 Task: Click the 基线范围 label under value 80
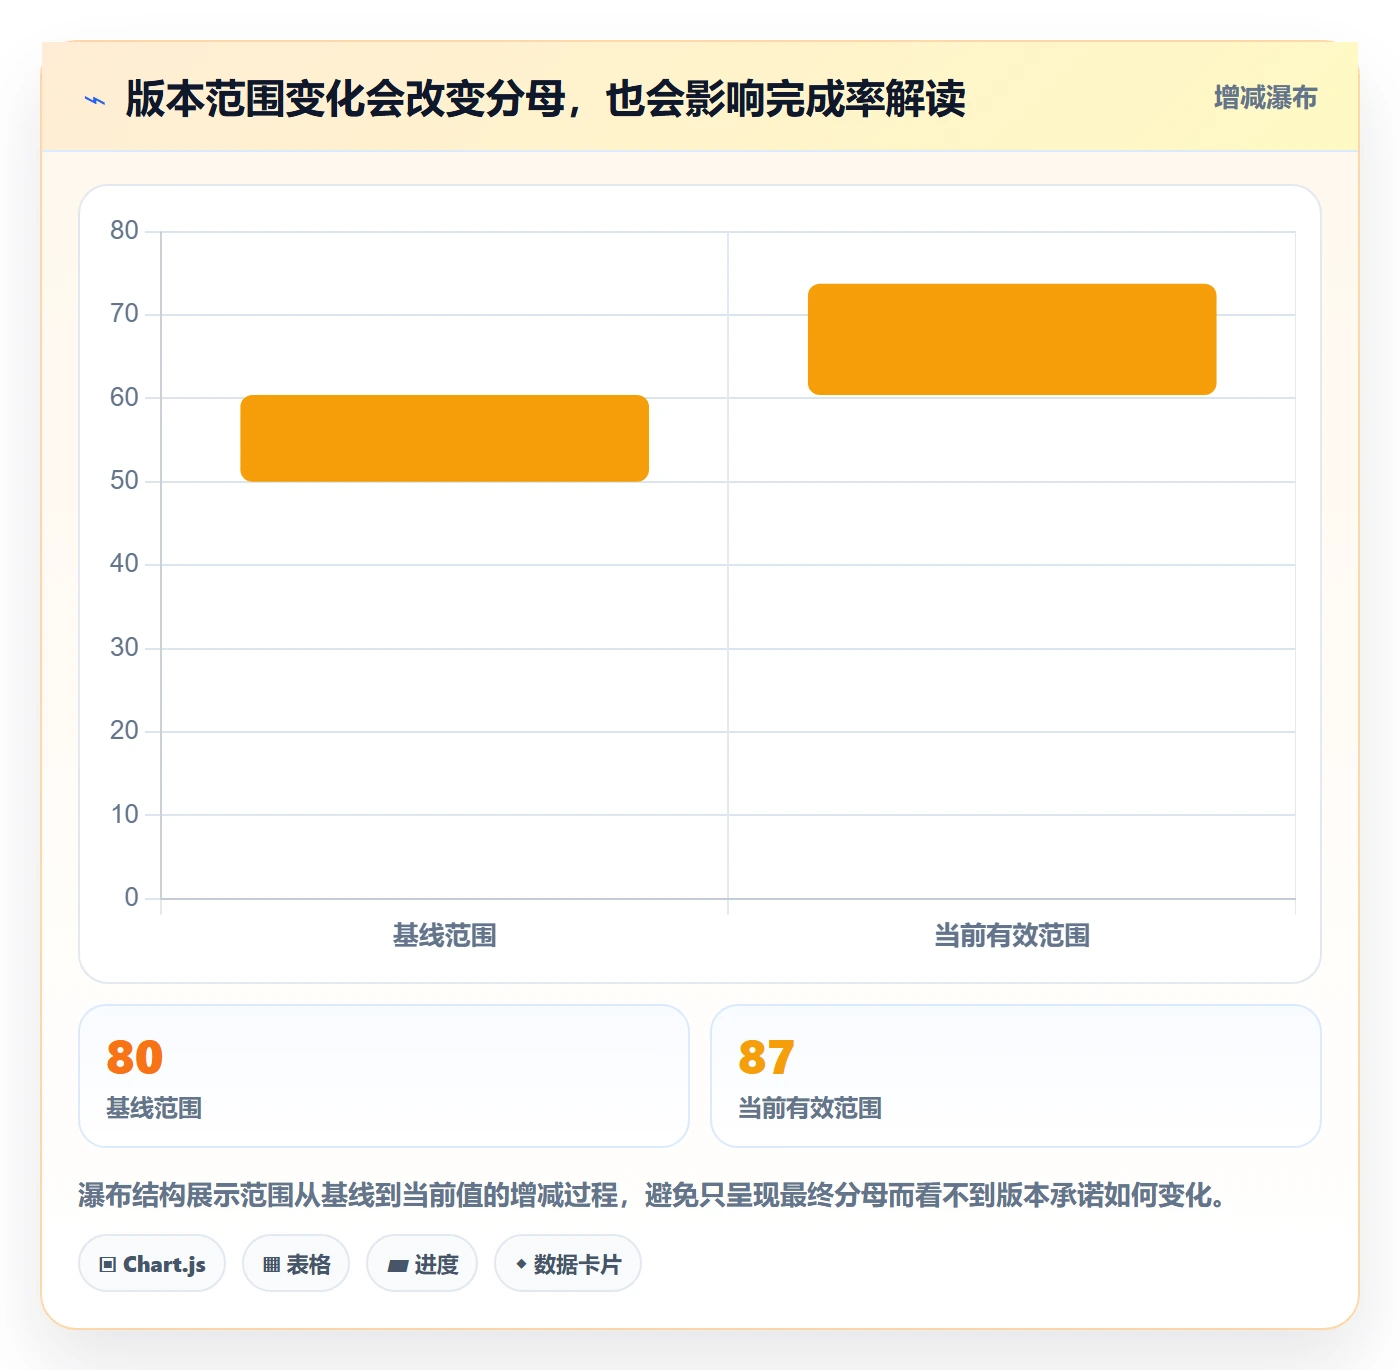154,1108
